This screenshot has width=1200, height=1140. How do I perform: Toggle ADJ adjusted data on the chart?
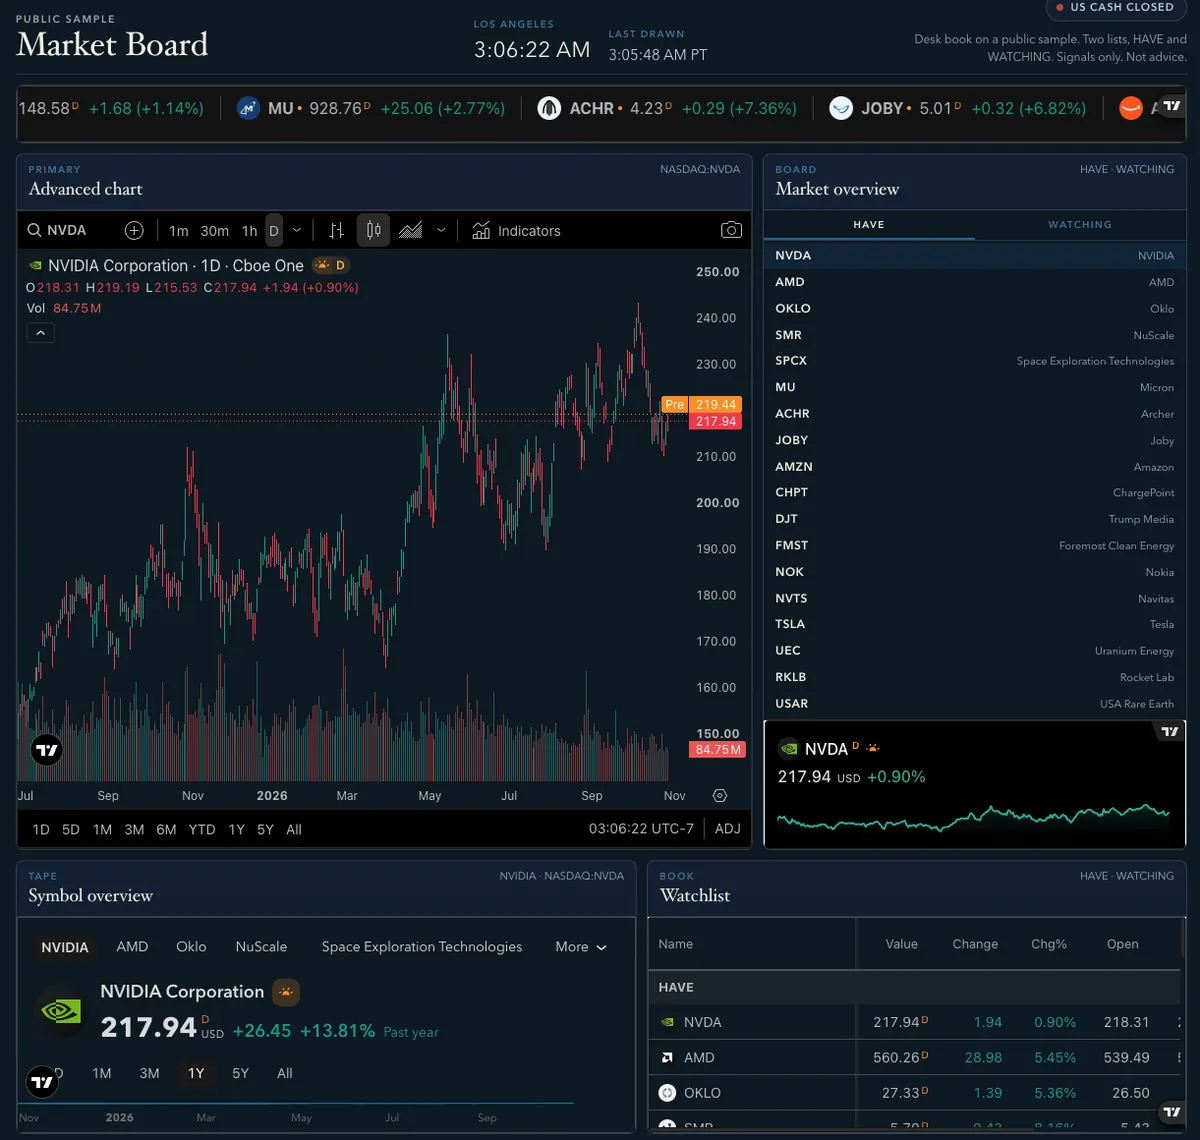point(728,829)
